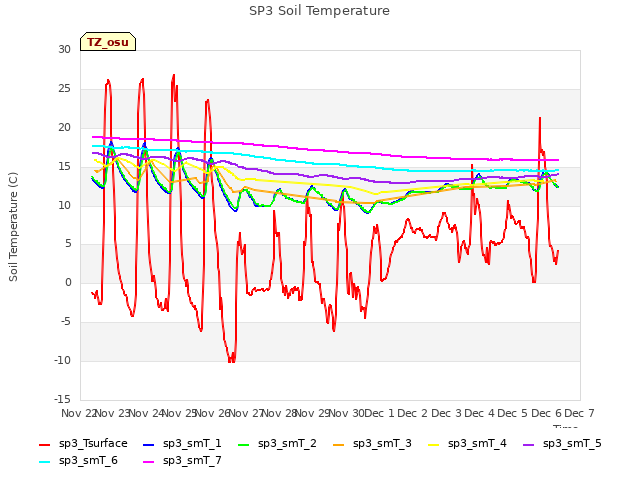Click the 0 y-axis tick label

(68, 282)
